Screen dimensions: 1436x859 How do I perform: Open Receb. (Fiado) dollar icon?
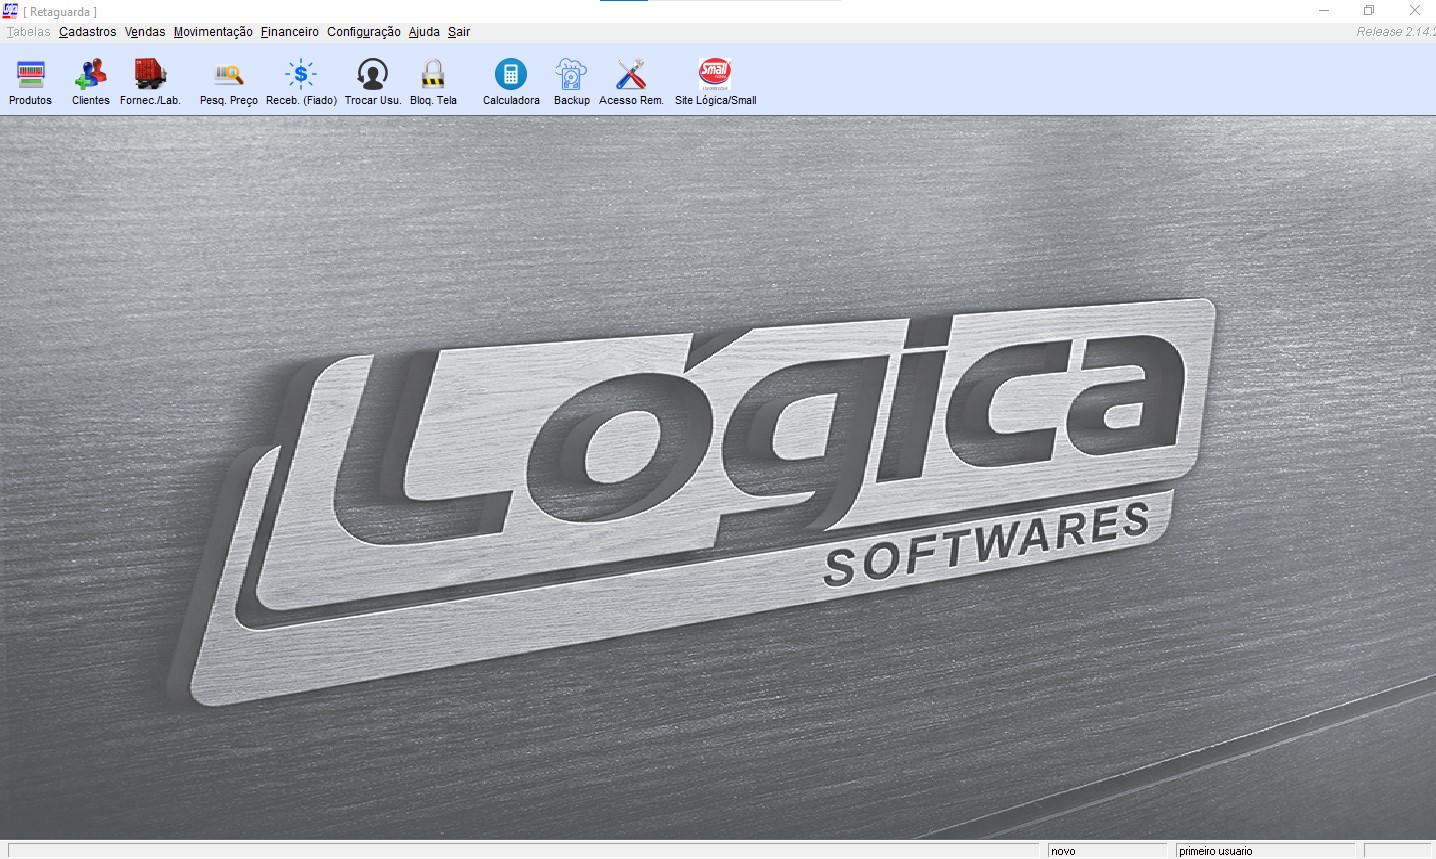point(301,76)
